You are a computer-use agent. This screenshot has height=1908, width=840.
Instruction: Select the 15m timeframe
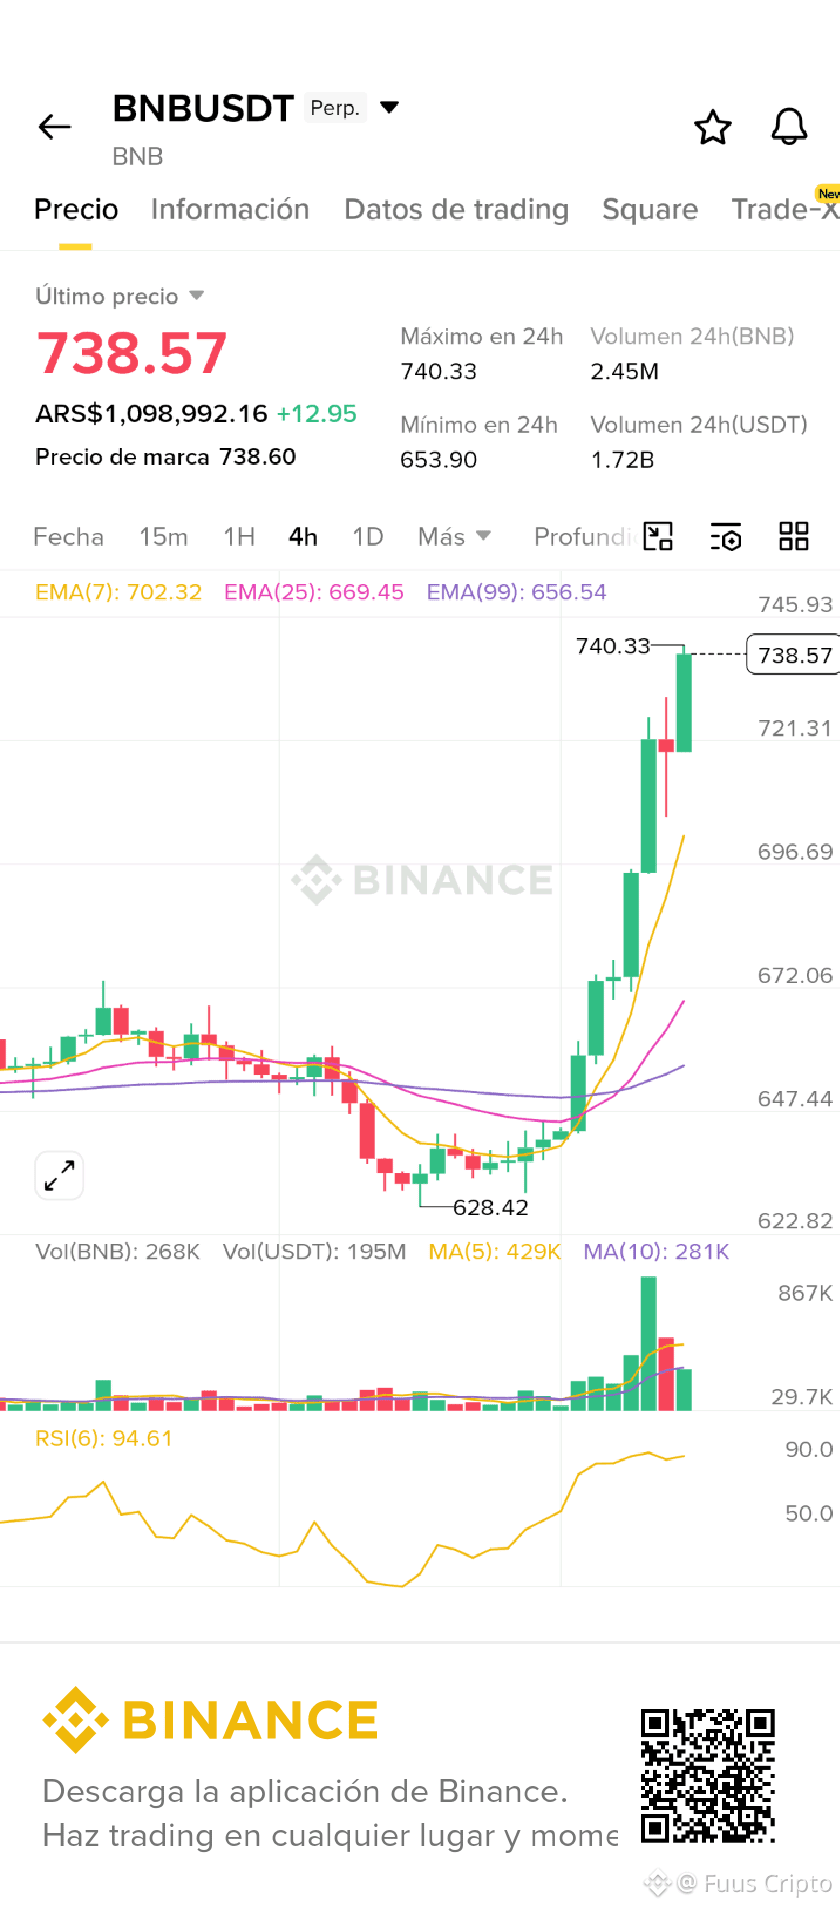tap(164, 537)
